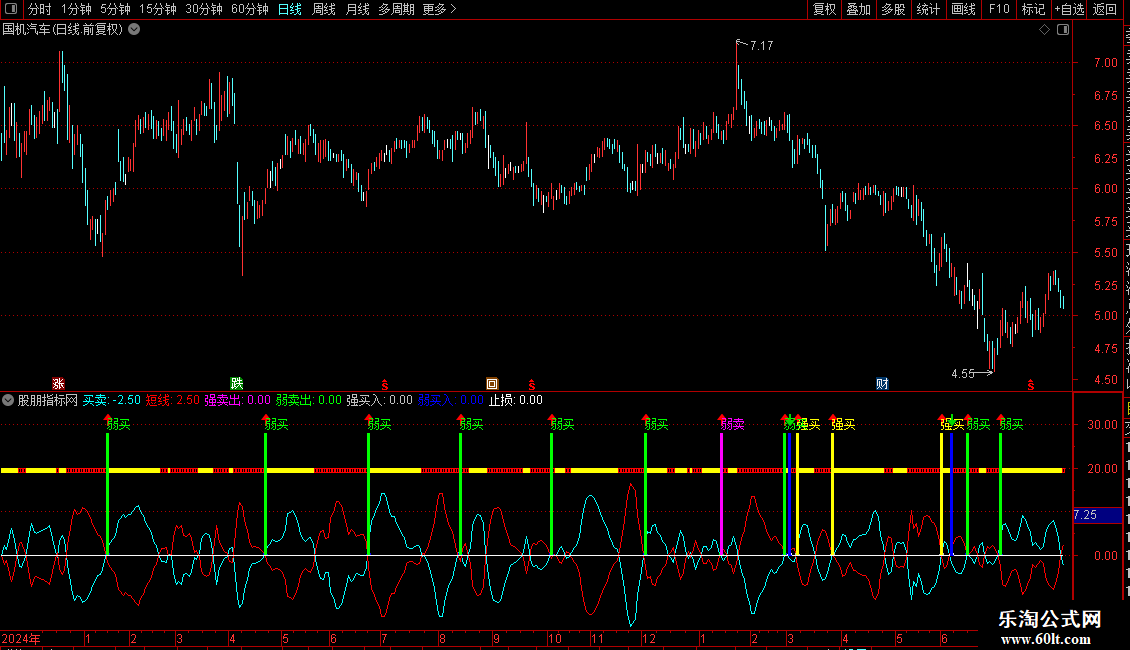The image size is (1130, 650).
Task: Click the green 跌 event marker
Action: pos(236,383)
